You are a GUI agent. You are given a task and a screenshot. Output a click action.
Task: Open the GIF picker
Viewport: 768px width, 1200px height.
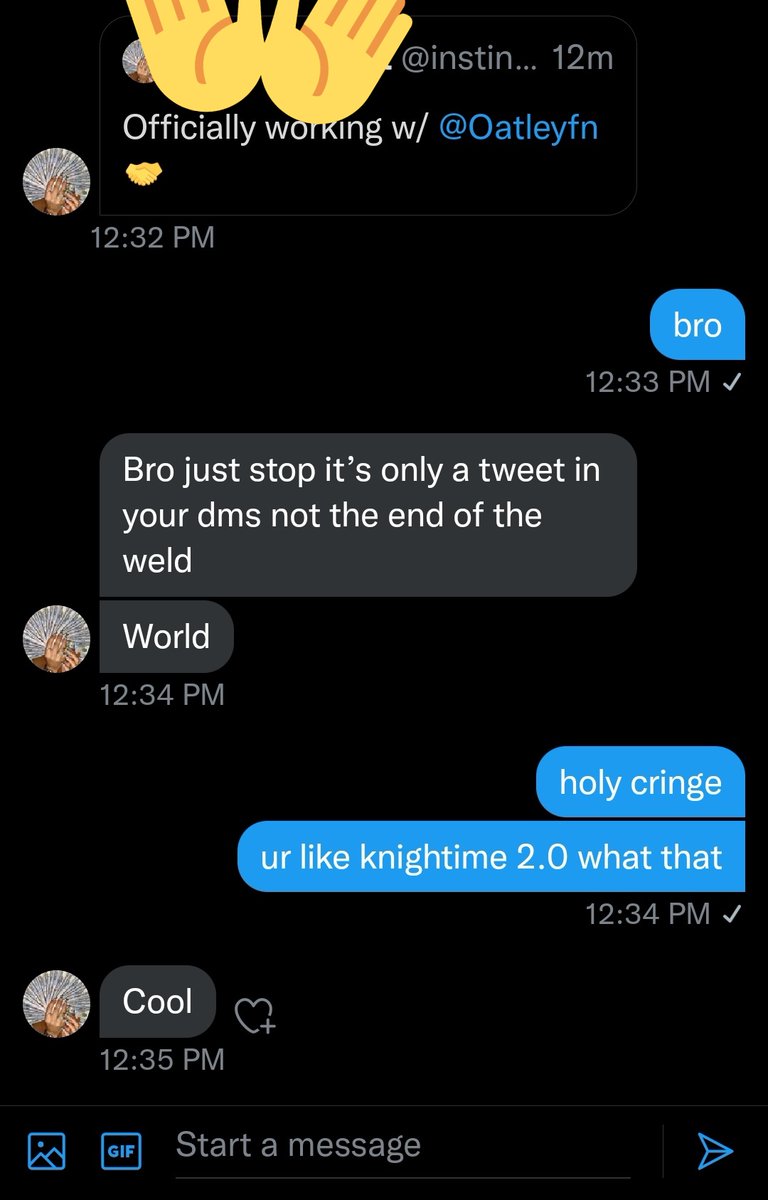coord(121,1150)
